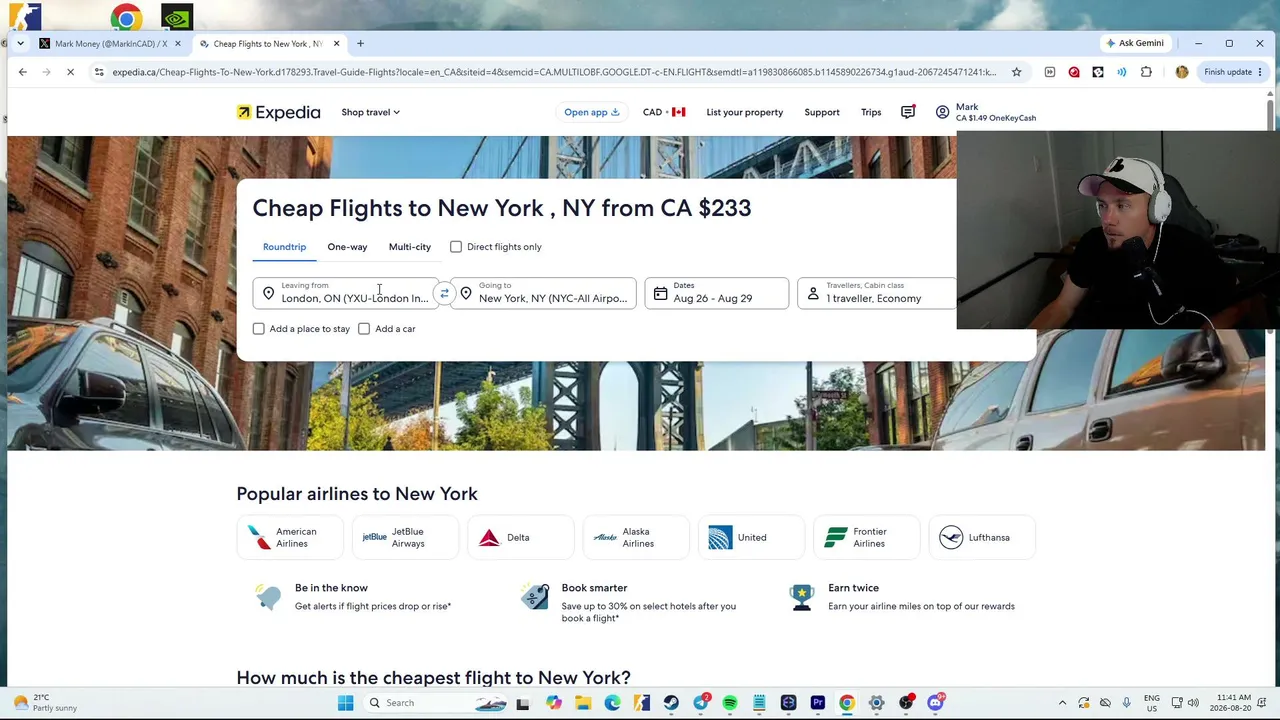
Task: Check the Add a car option
Action: 364,329
